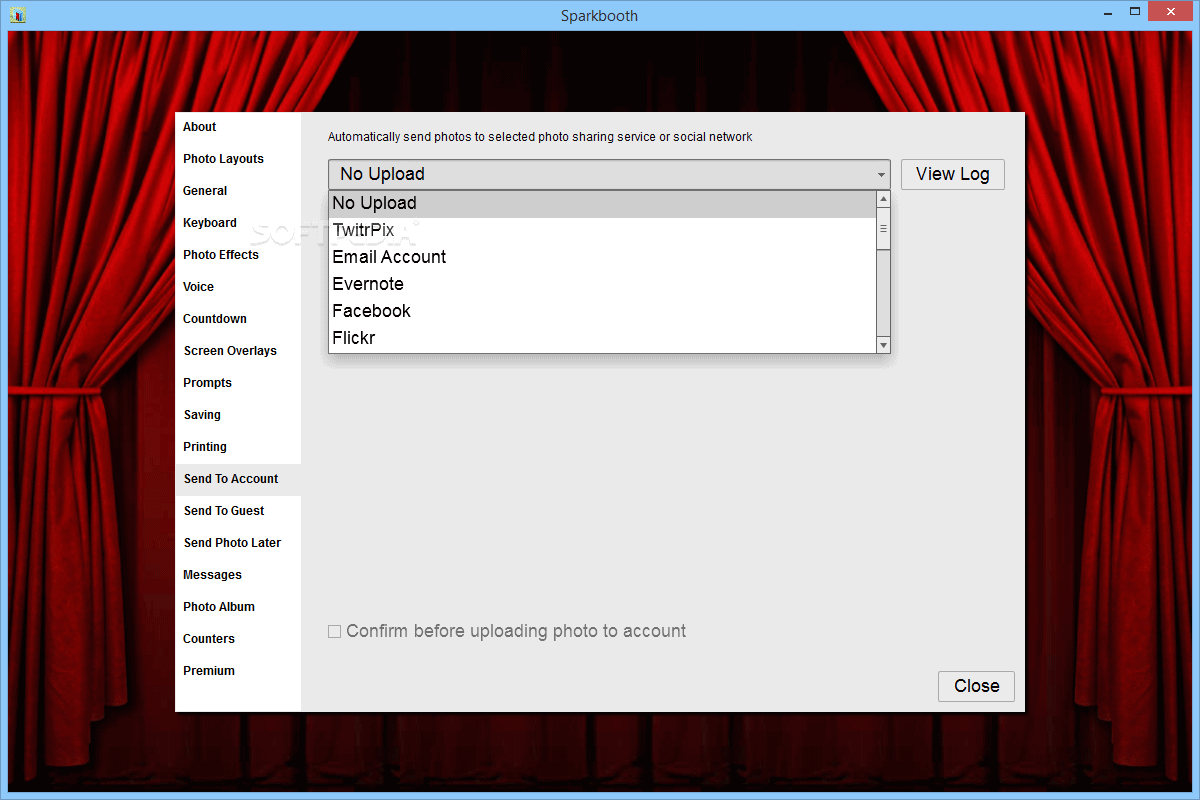1200x800 pixels.
Task: Switch to Keyboard settings
Action: click(x=238, y=223)
